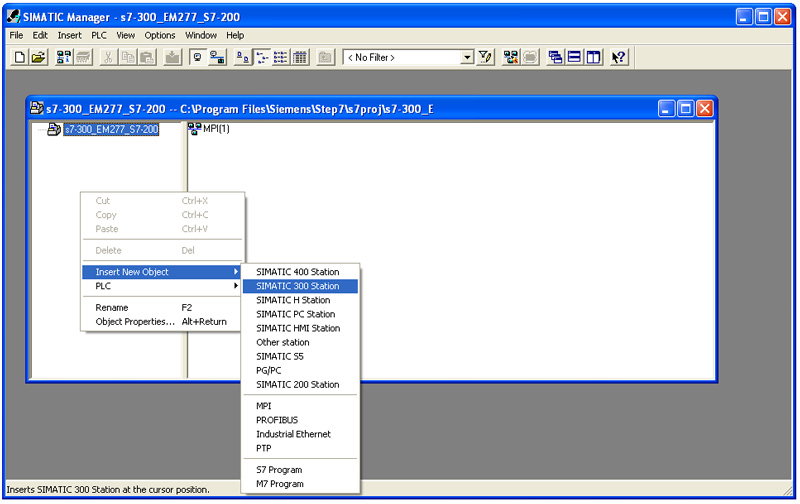800x504 pixels.
Task: Expand Insert New Object submenu
Action: (x=161, y=272)
